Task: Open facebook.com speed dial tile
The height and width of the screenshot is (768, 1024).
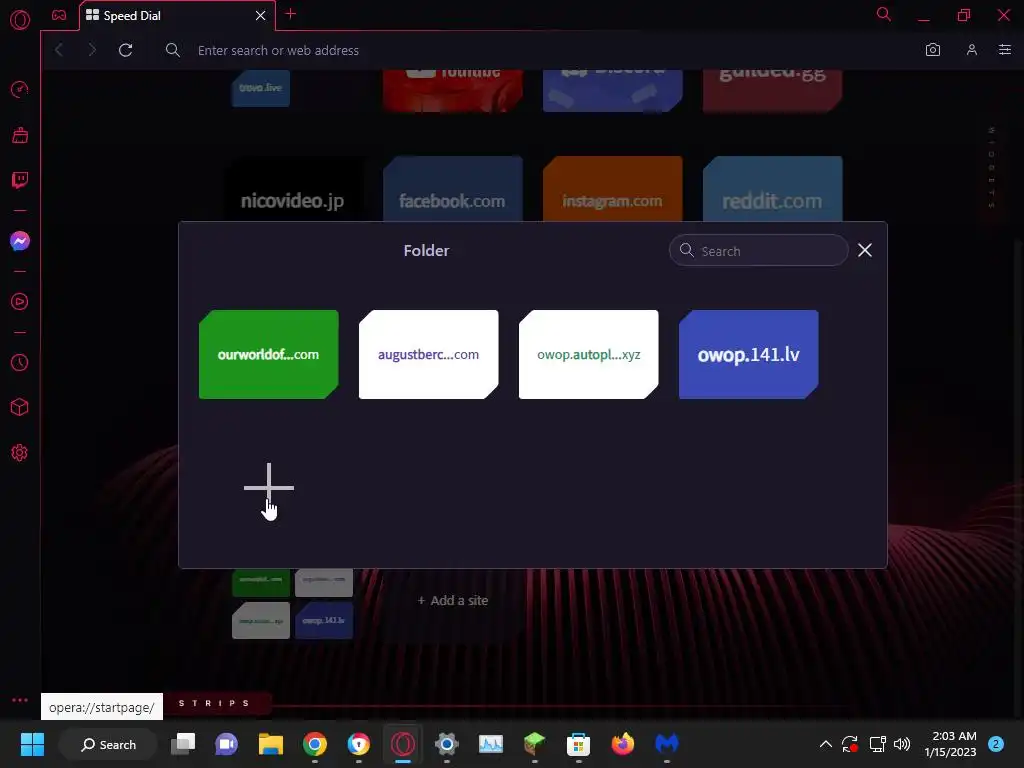Action: click(x=453, y=189)
